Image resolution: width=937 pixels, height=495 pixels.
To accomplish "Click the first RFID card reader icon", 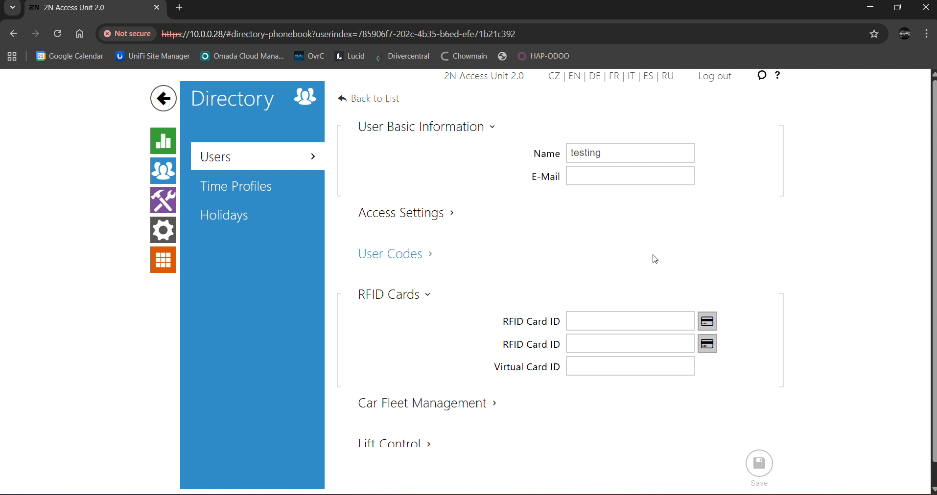I will tap(707, 321).
